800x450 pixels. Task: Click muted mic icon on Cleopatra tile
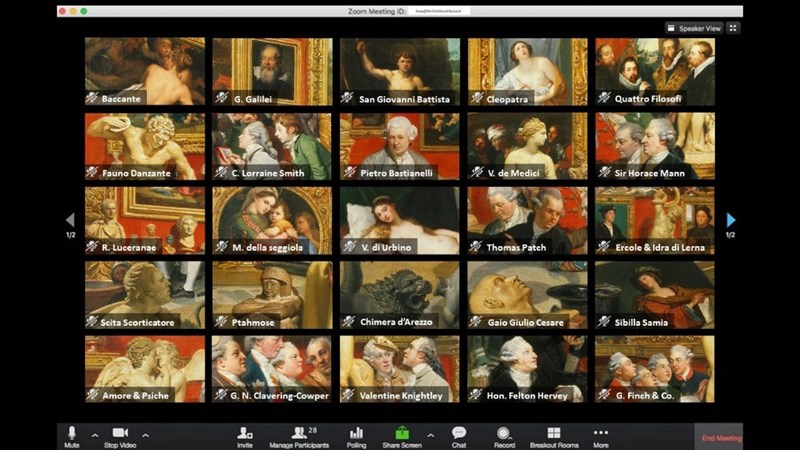coord(477,97)
